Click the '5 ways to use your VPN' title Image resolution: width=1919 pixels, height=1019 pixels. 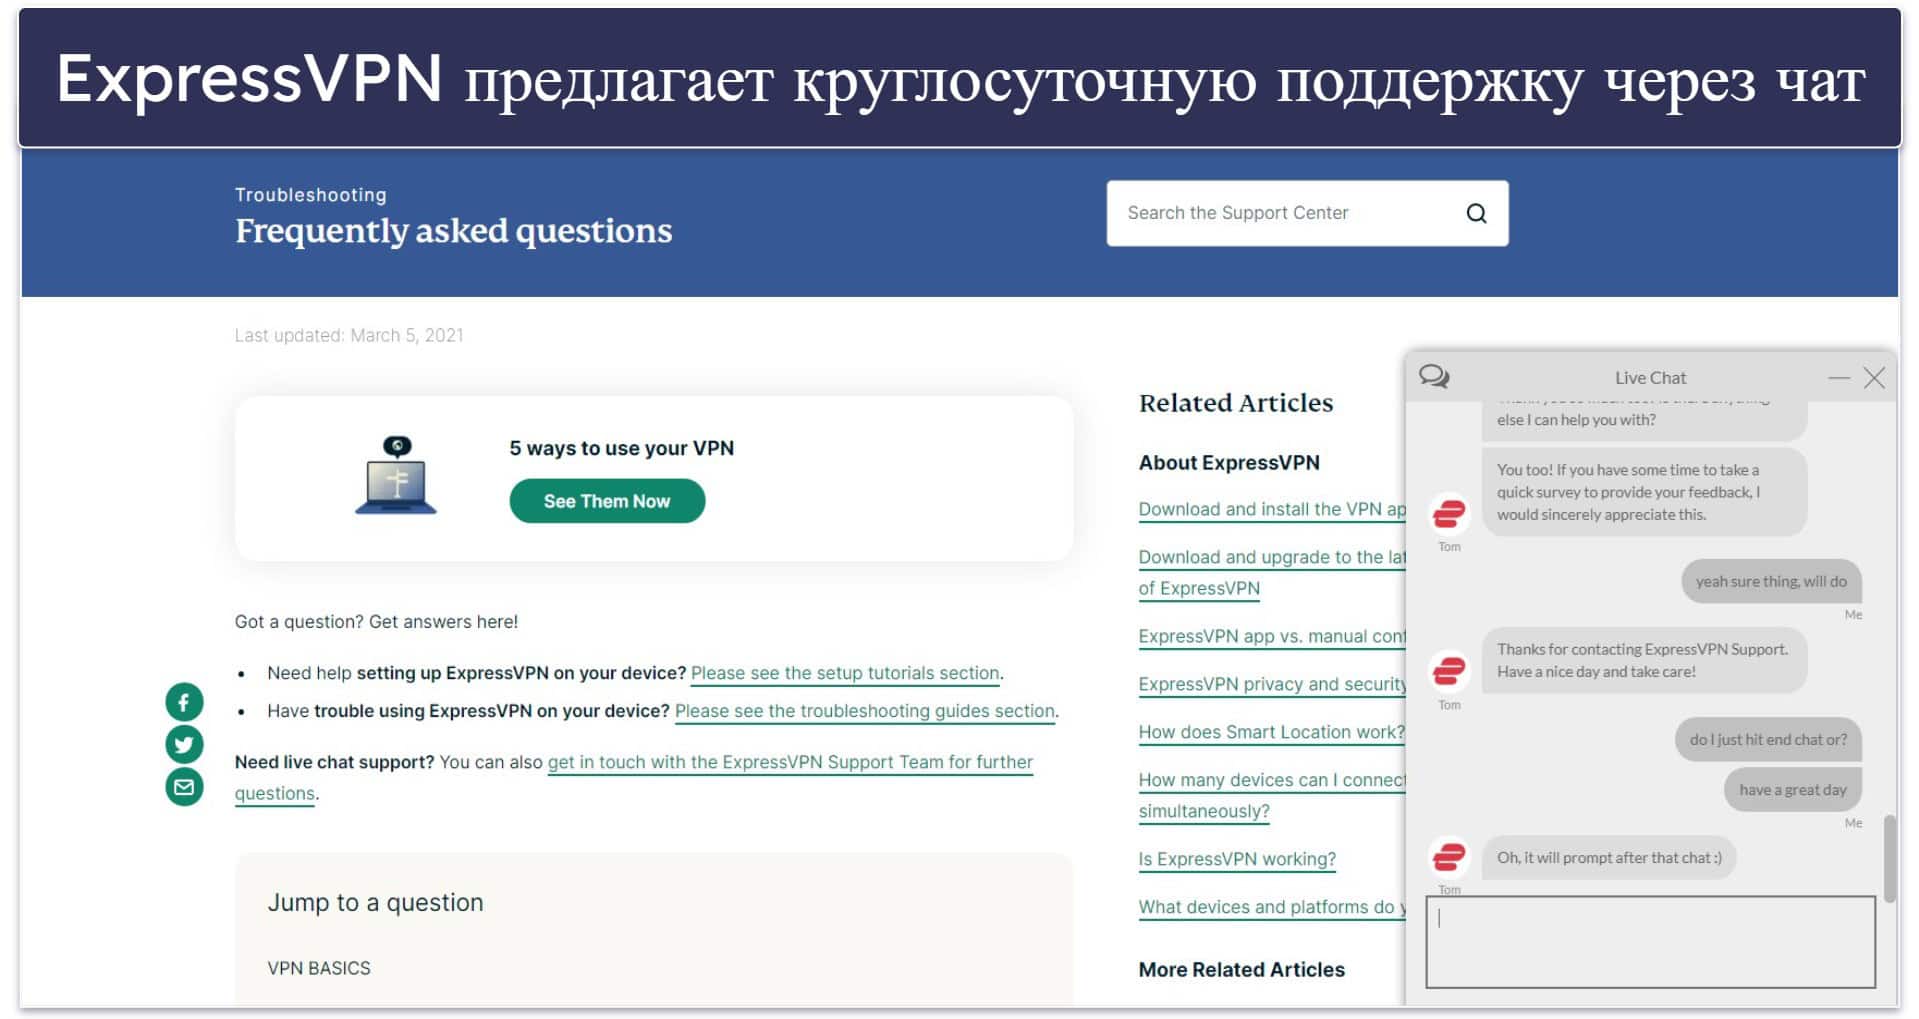(x=621, y=448)
